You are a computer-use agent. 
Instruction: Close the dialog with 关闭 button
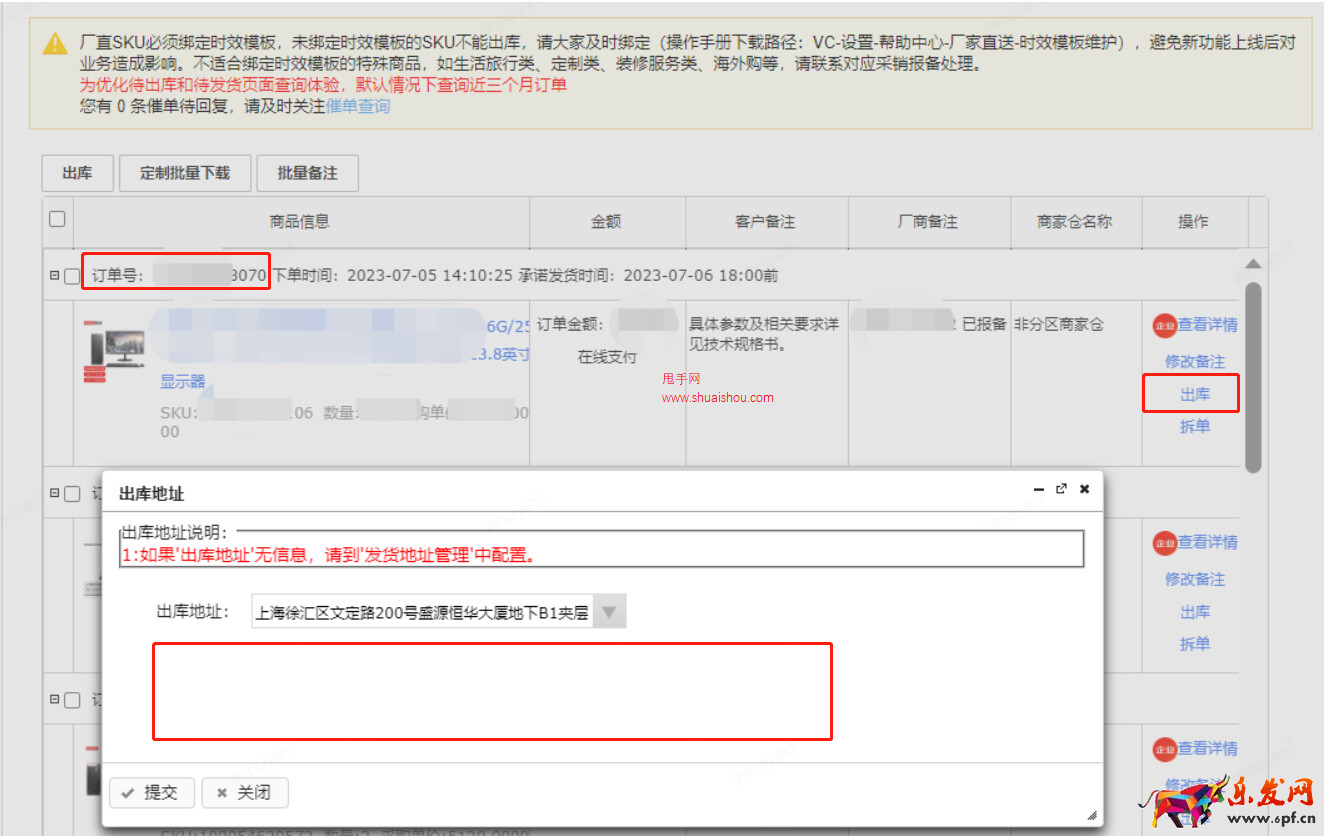245,793
